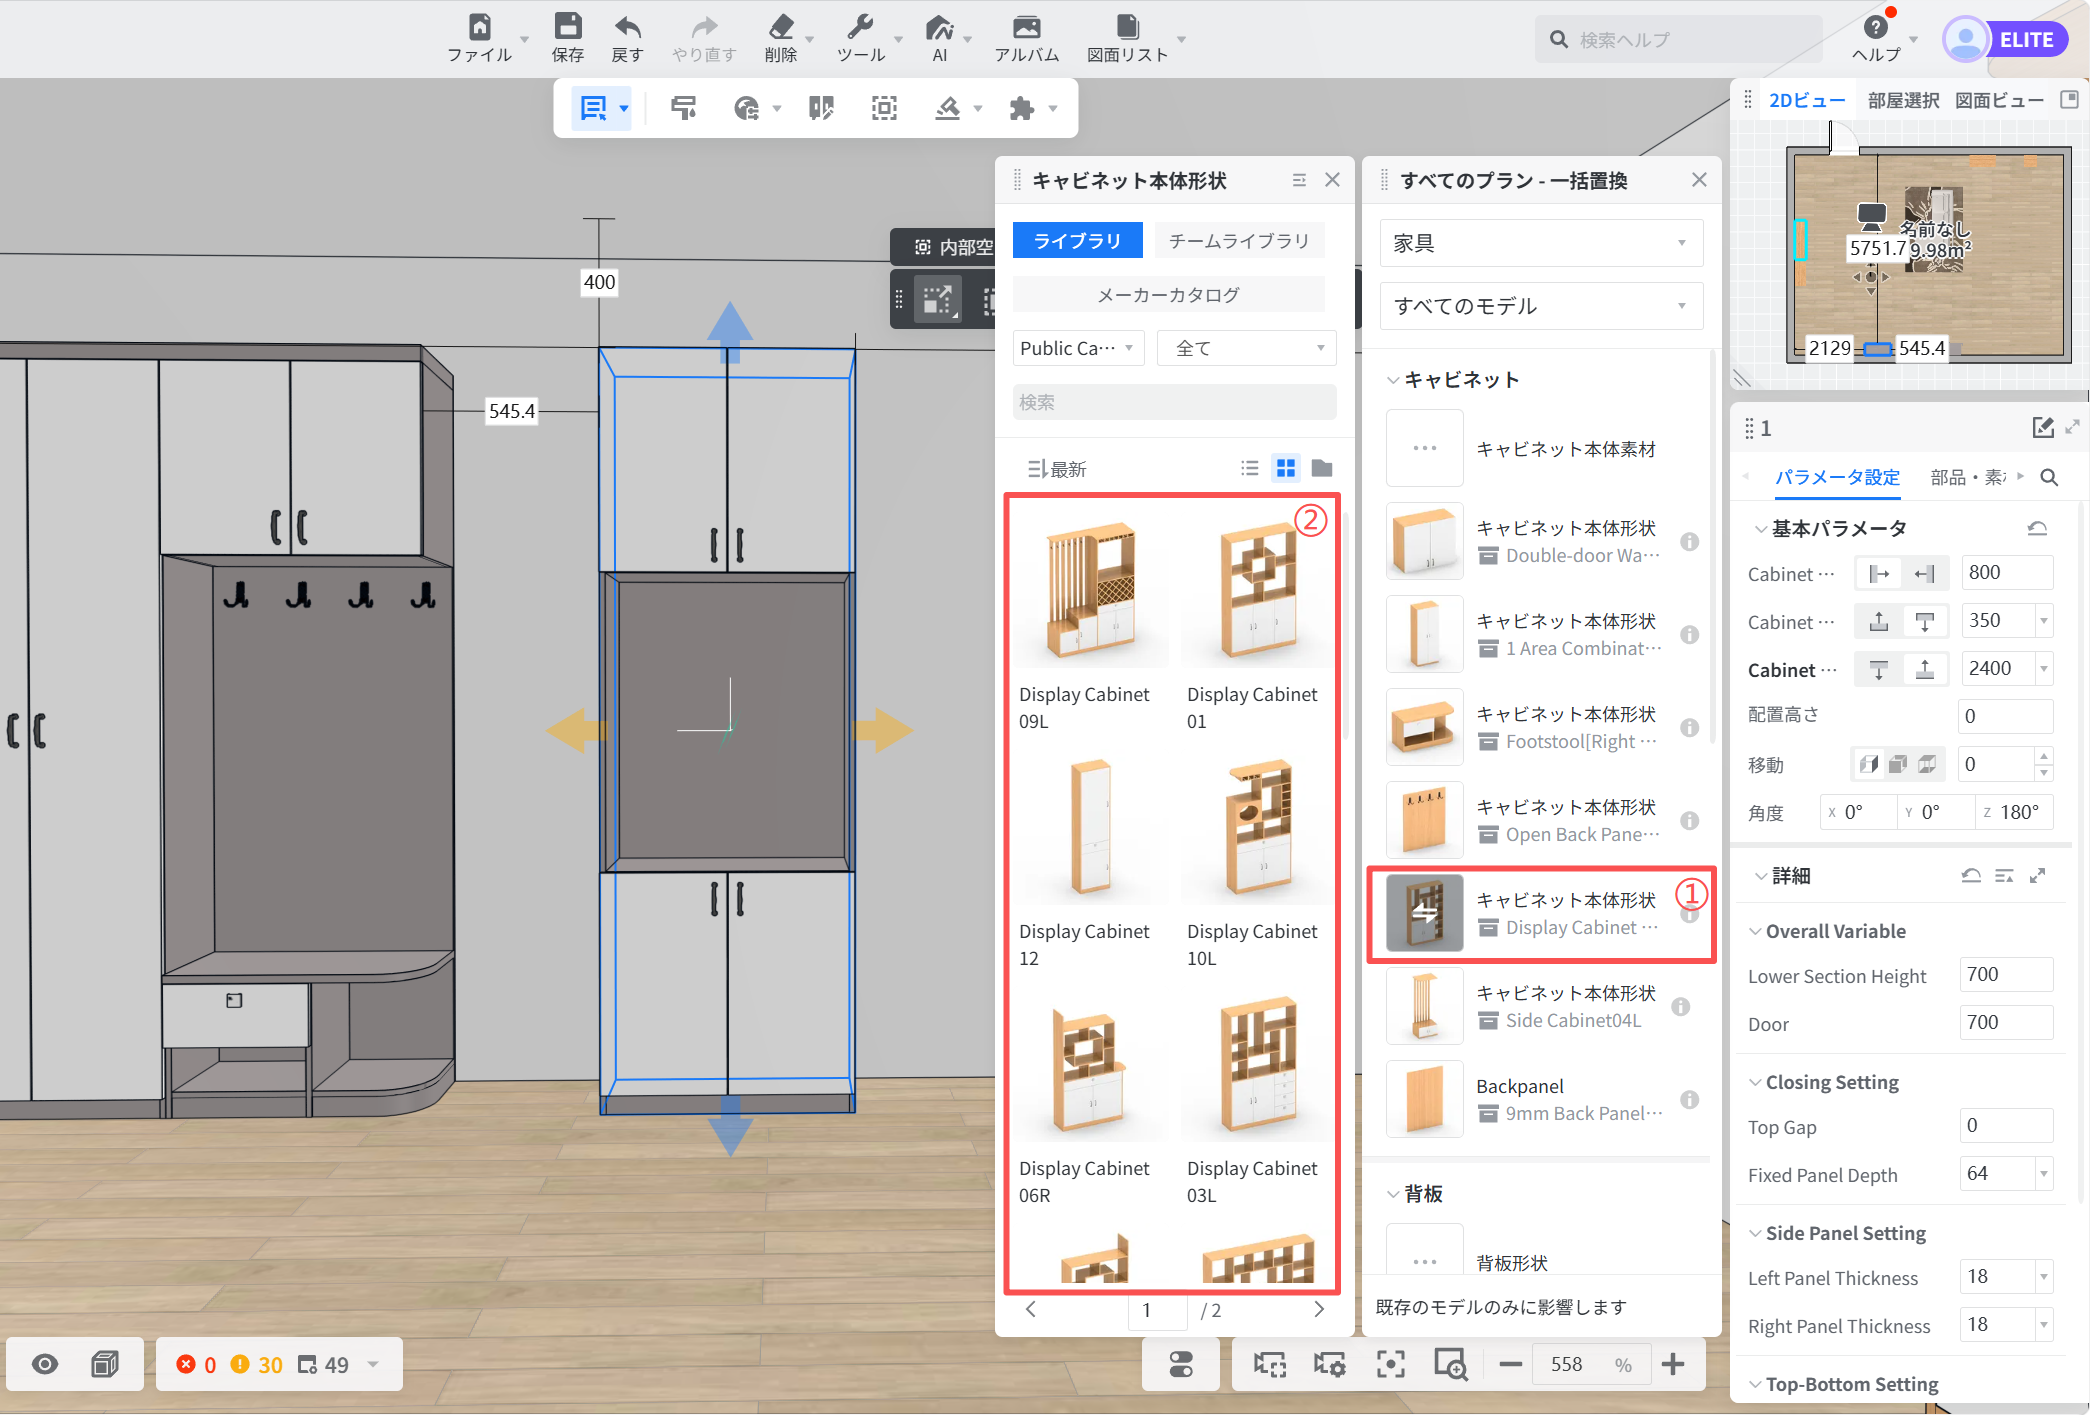
Task: Open cabinet shape panel menu icon
Action: (1298, 180)
